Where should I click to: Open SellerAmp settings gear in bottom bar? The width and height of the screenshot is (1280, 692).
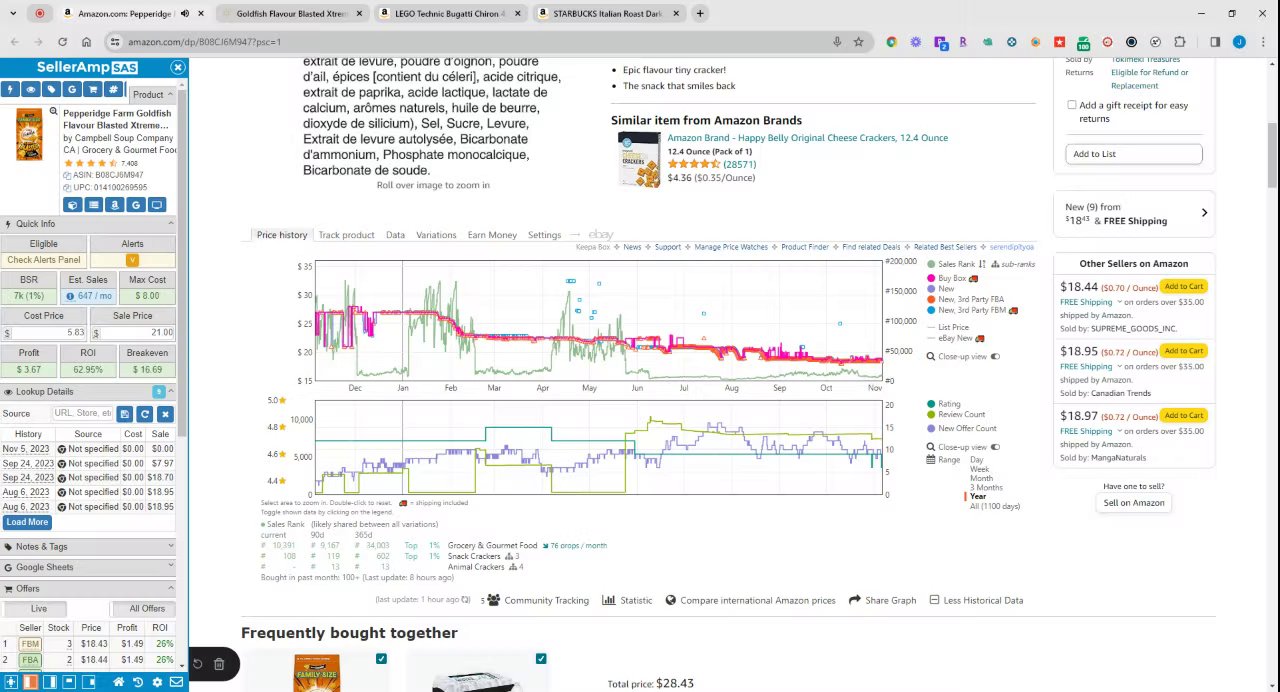click(x=156, y=682)
